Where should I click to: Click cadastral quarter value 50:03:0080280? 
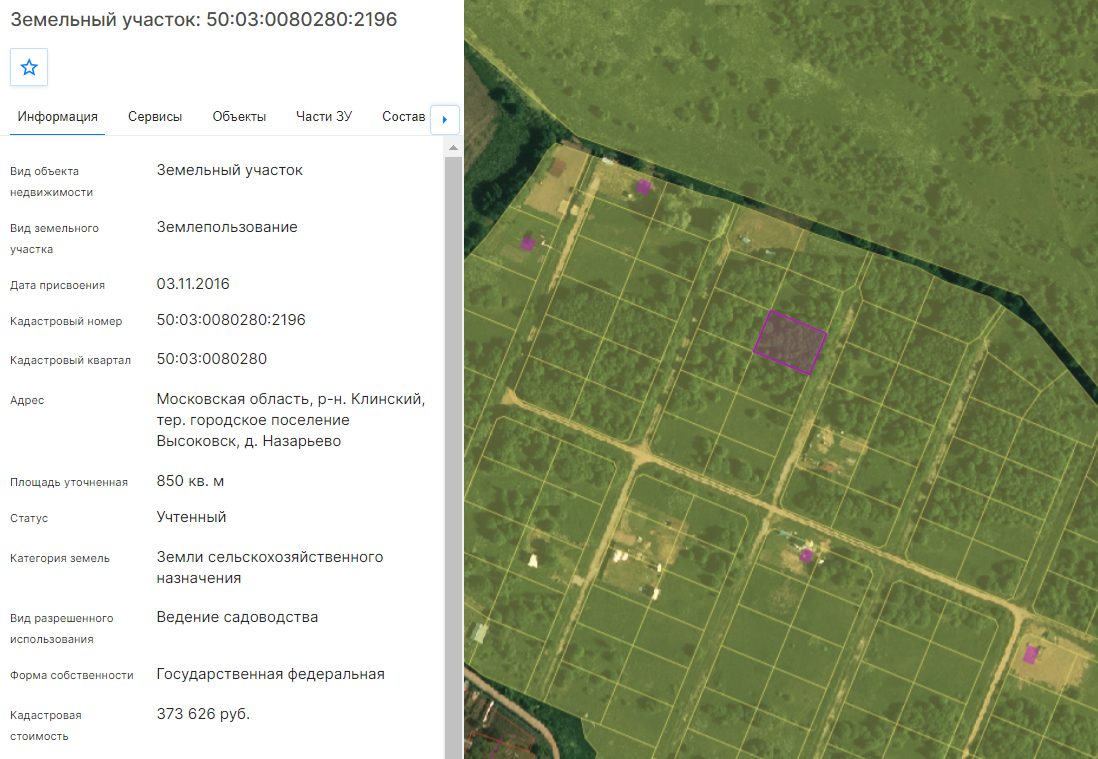point(211,359)
